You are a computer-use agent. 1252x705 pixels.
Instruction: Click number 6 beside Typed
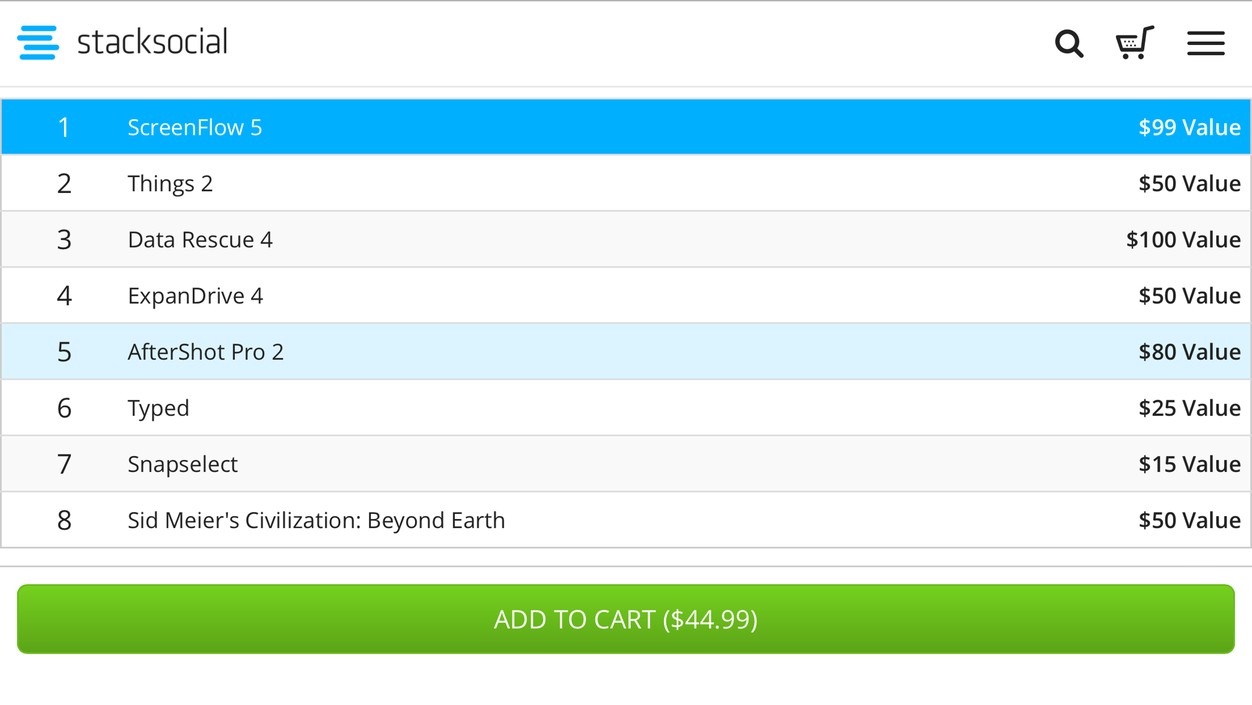64,408
